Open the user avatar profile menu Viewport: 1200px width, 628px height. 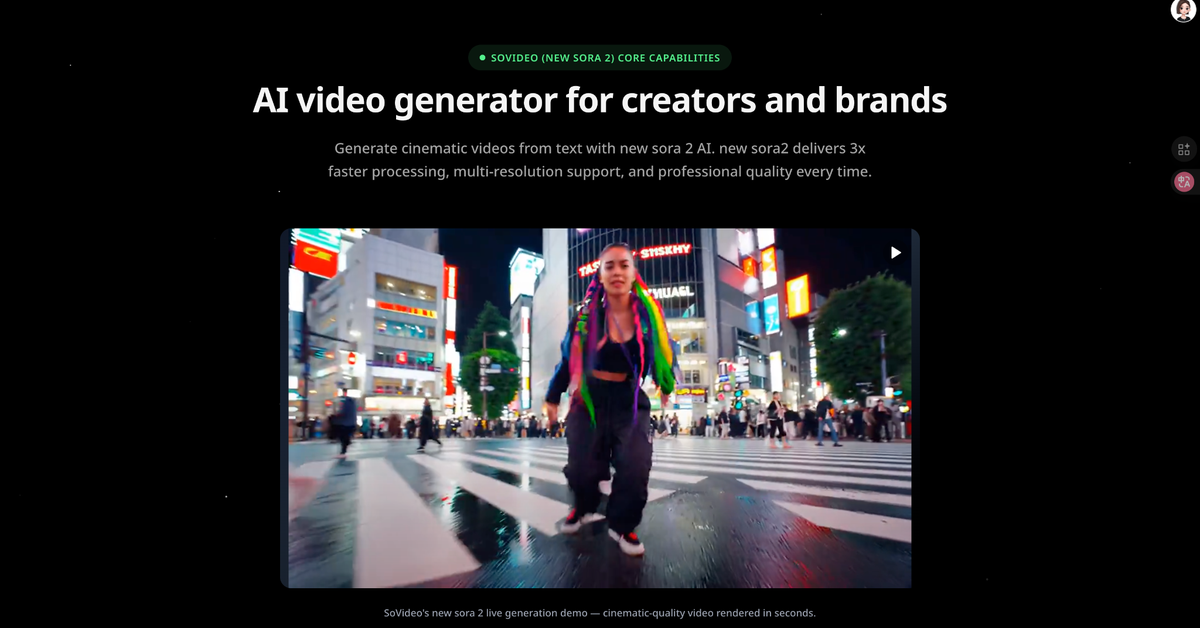(1183, 11)
